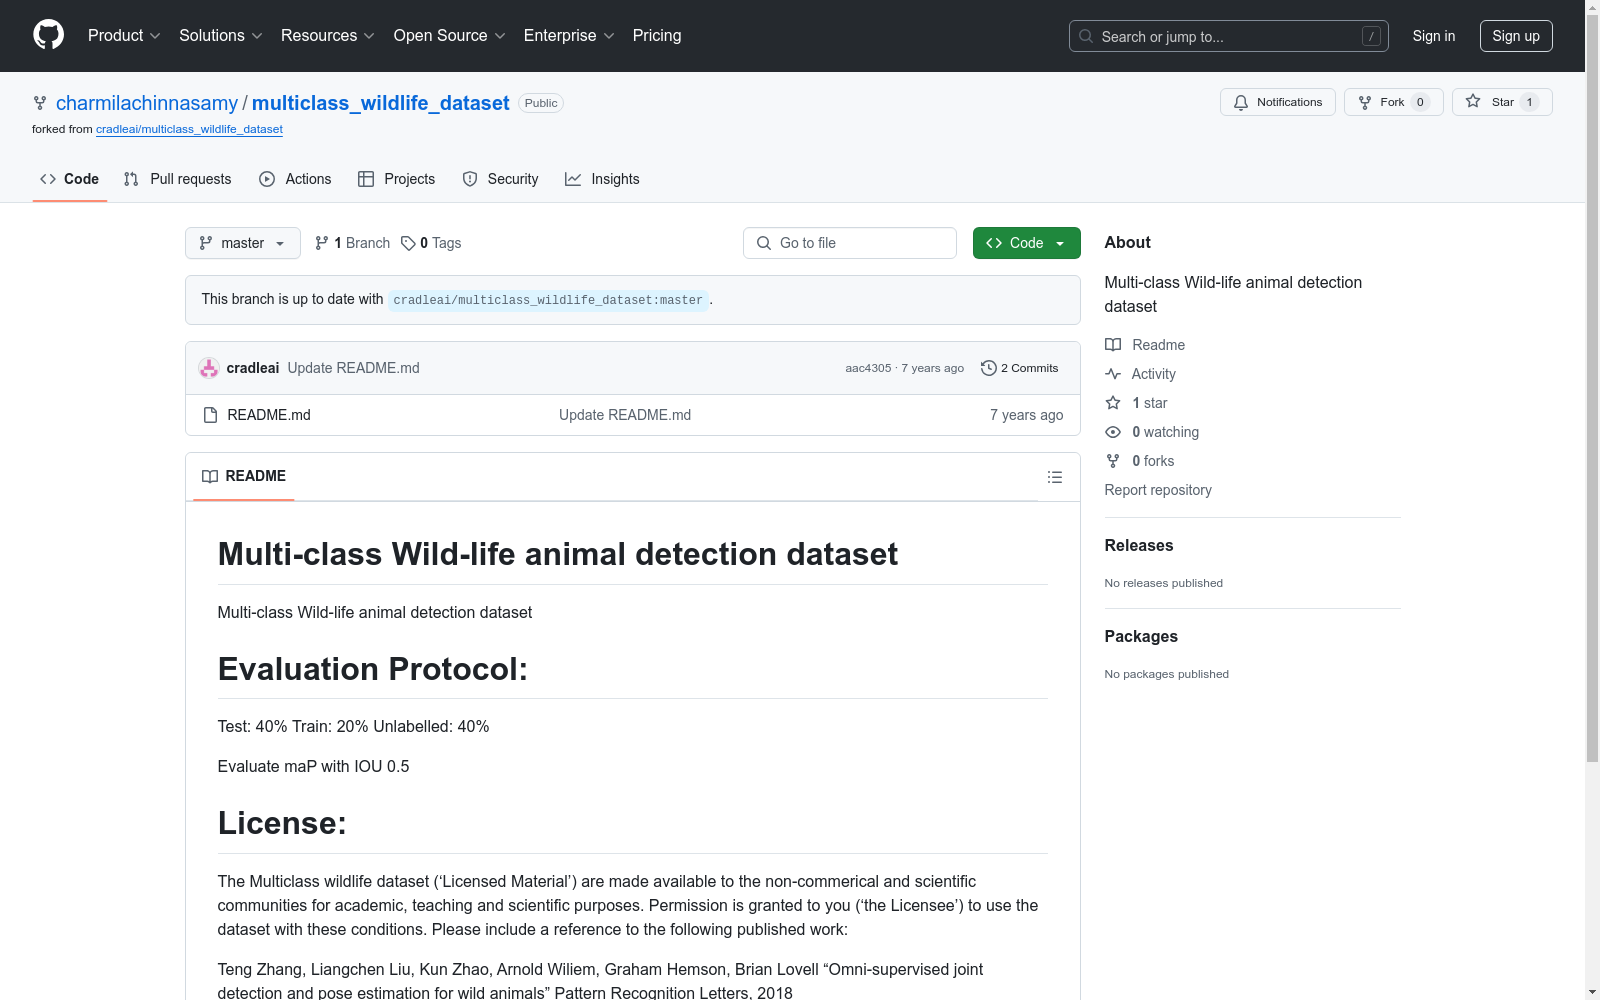
Task: Open the Releases heading link
Action: tap(1139, 545)
